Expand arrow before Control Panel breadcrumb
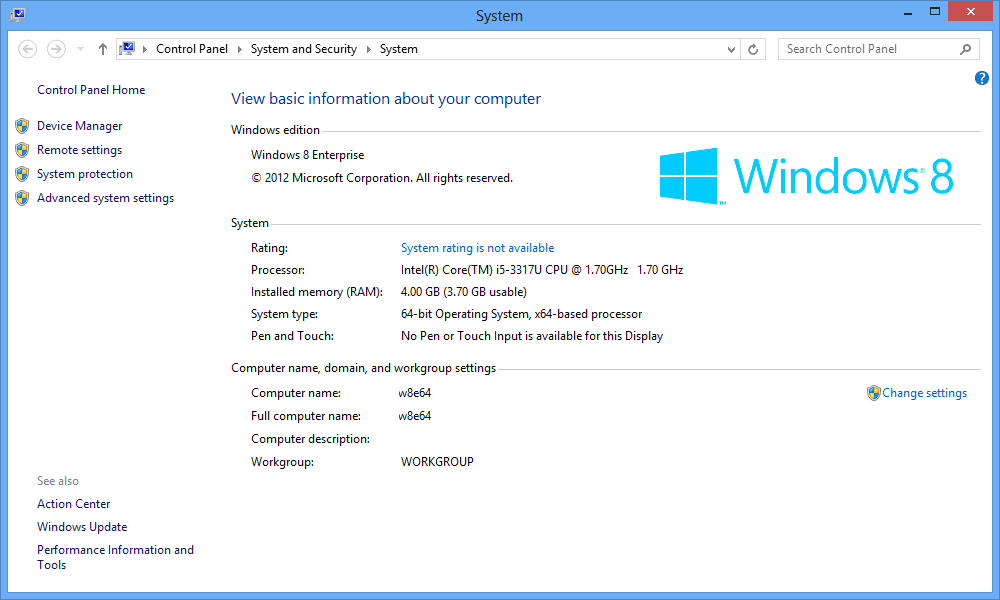Image resolution: width=1000 pixels, height=600 pixels. 145,49
